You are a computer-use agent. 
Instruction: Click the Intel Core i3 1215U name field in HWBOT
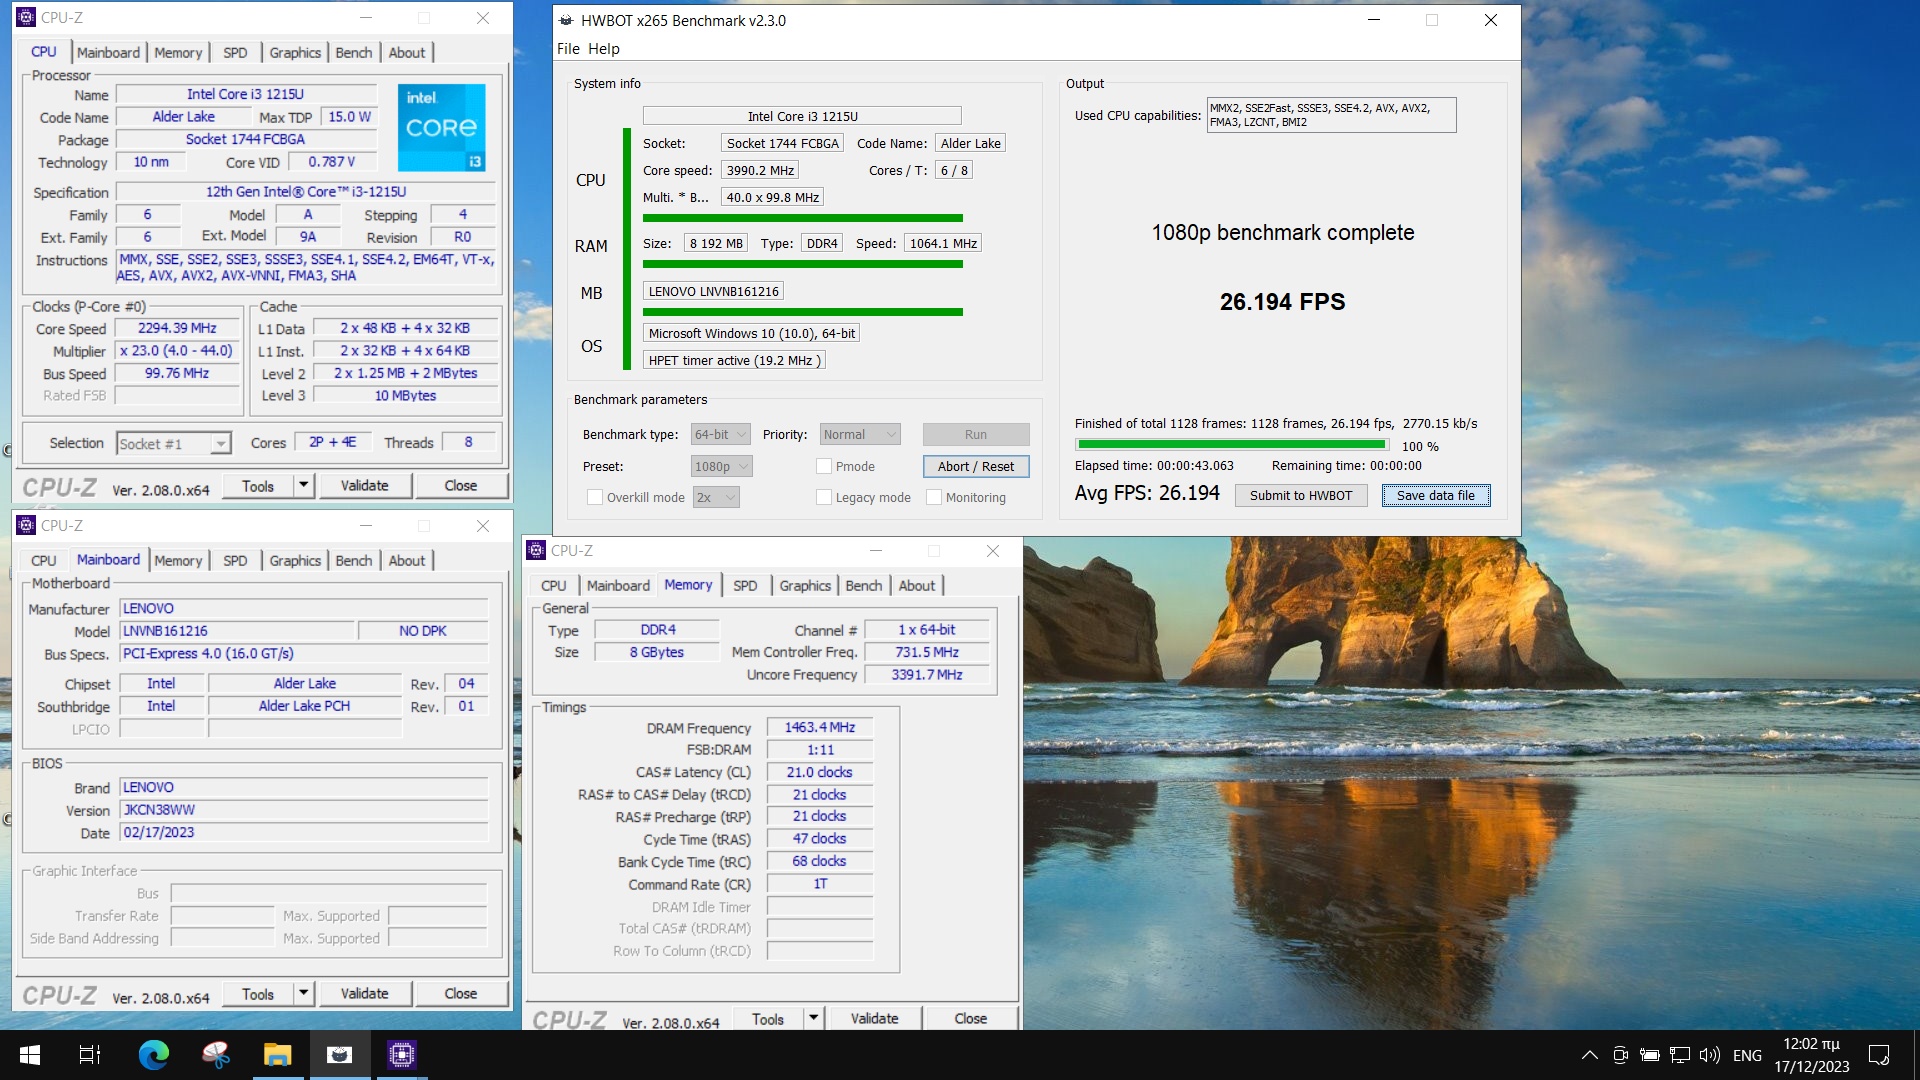tap(802, 116)
